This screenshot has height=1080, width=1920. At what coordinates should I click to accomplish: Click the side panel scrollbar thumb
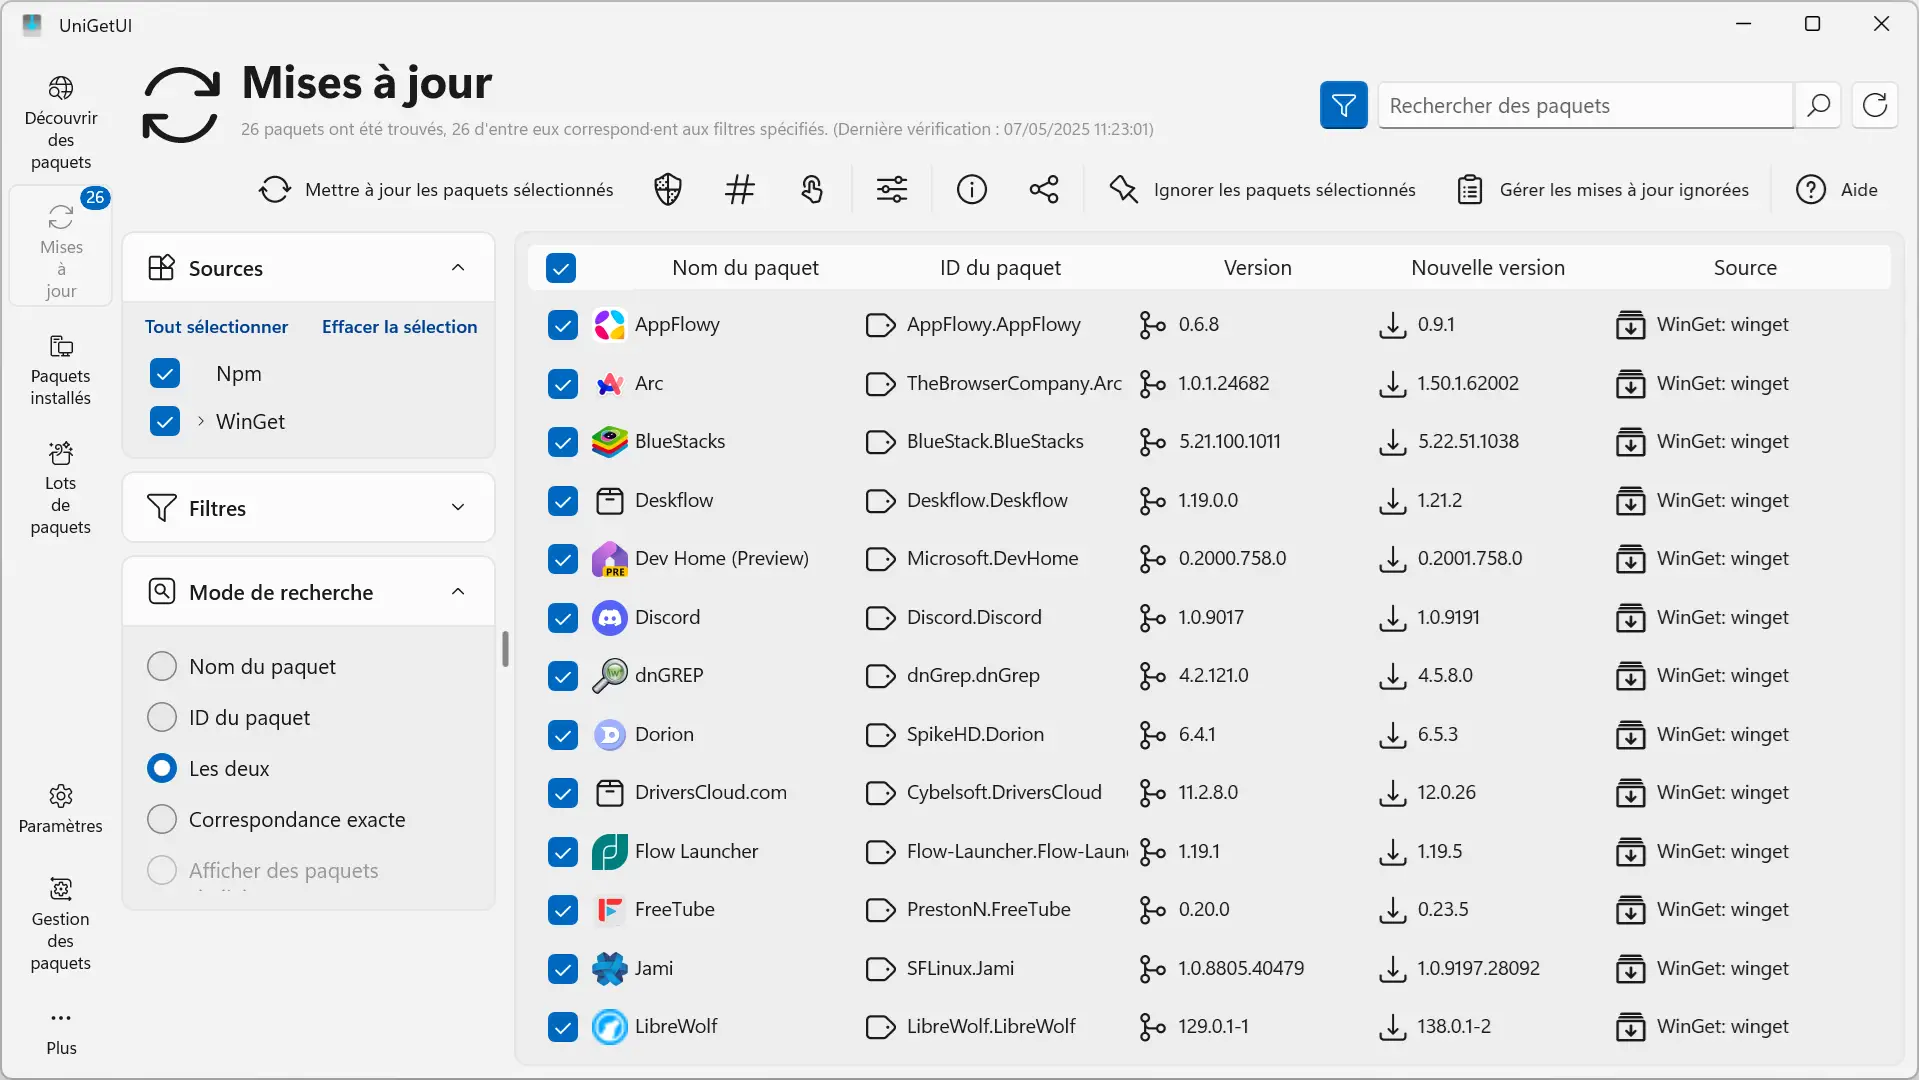[x=505, y=649]
